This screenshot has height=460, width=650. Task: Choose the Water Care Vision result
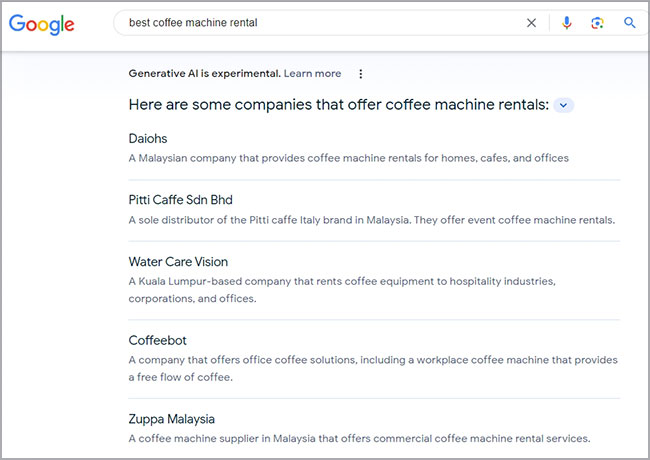click(x=178, y=262)
